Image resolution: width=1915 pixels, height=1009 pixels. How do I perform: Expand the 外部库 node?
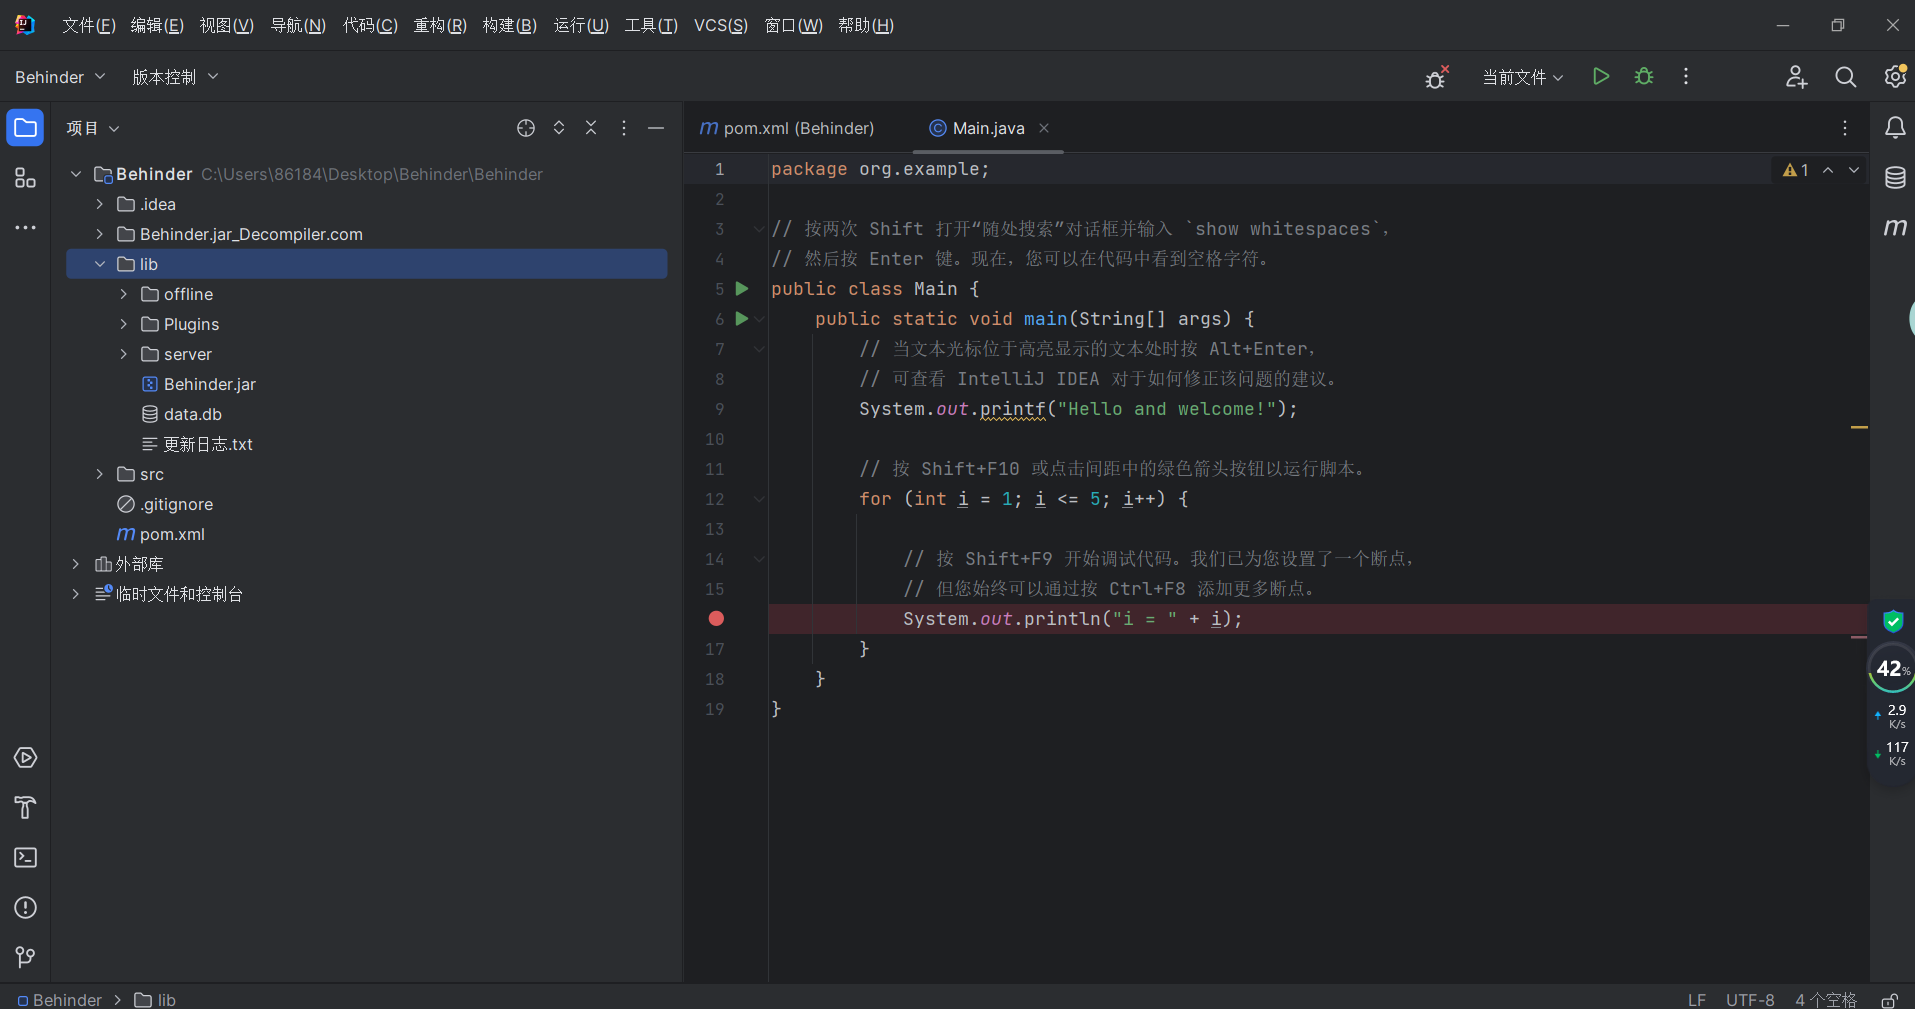pyautogui.click(x=76, y=564)
